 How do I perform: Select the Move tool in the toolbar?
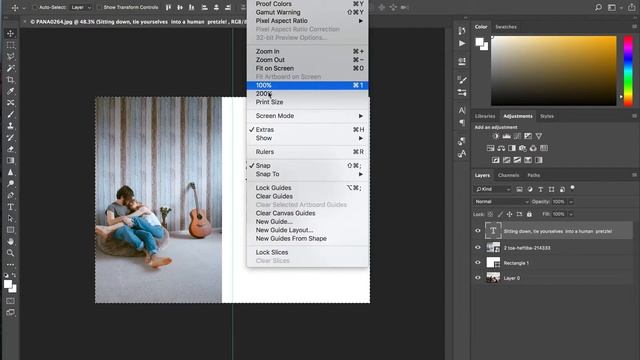point(11,33)
